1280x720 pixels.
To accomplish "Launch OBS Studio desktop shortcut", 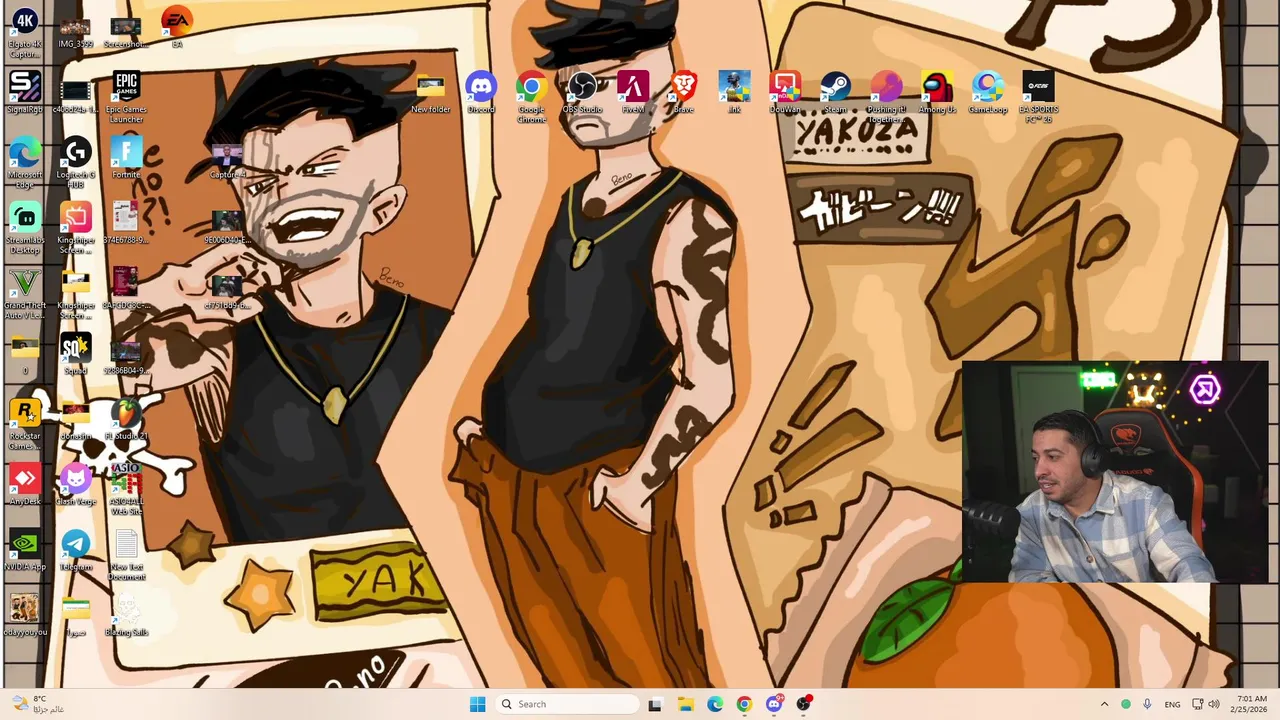I will [x=582, y=92].
